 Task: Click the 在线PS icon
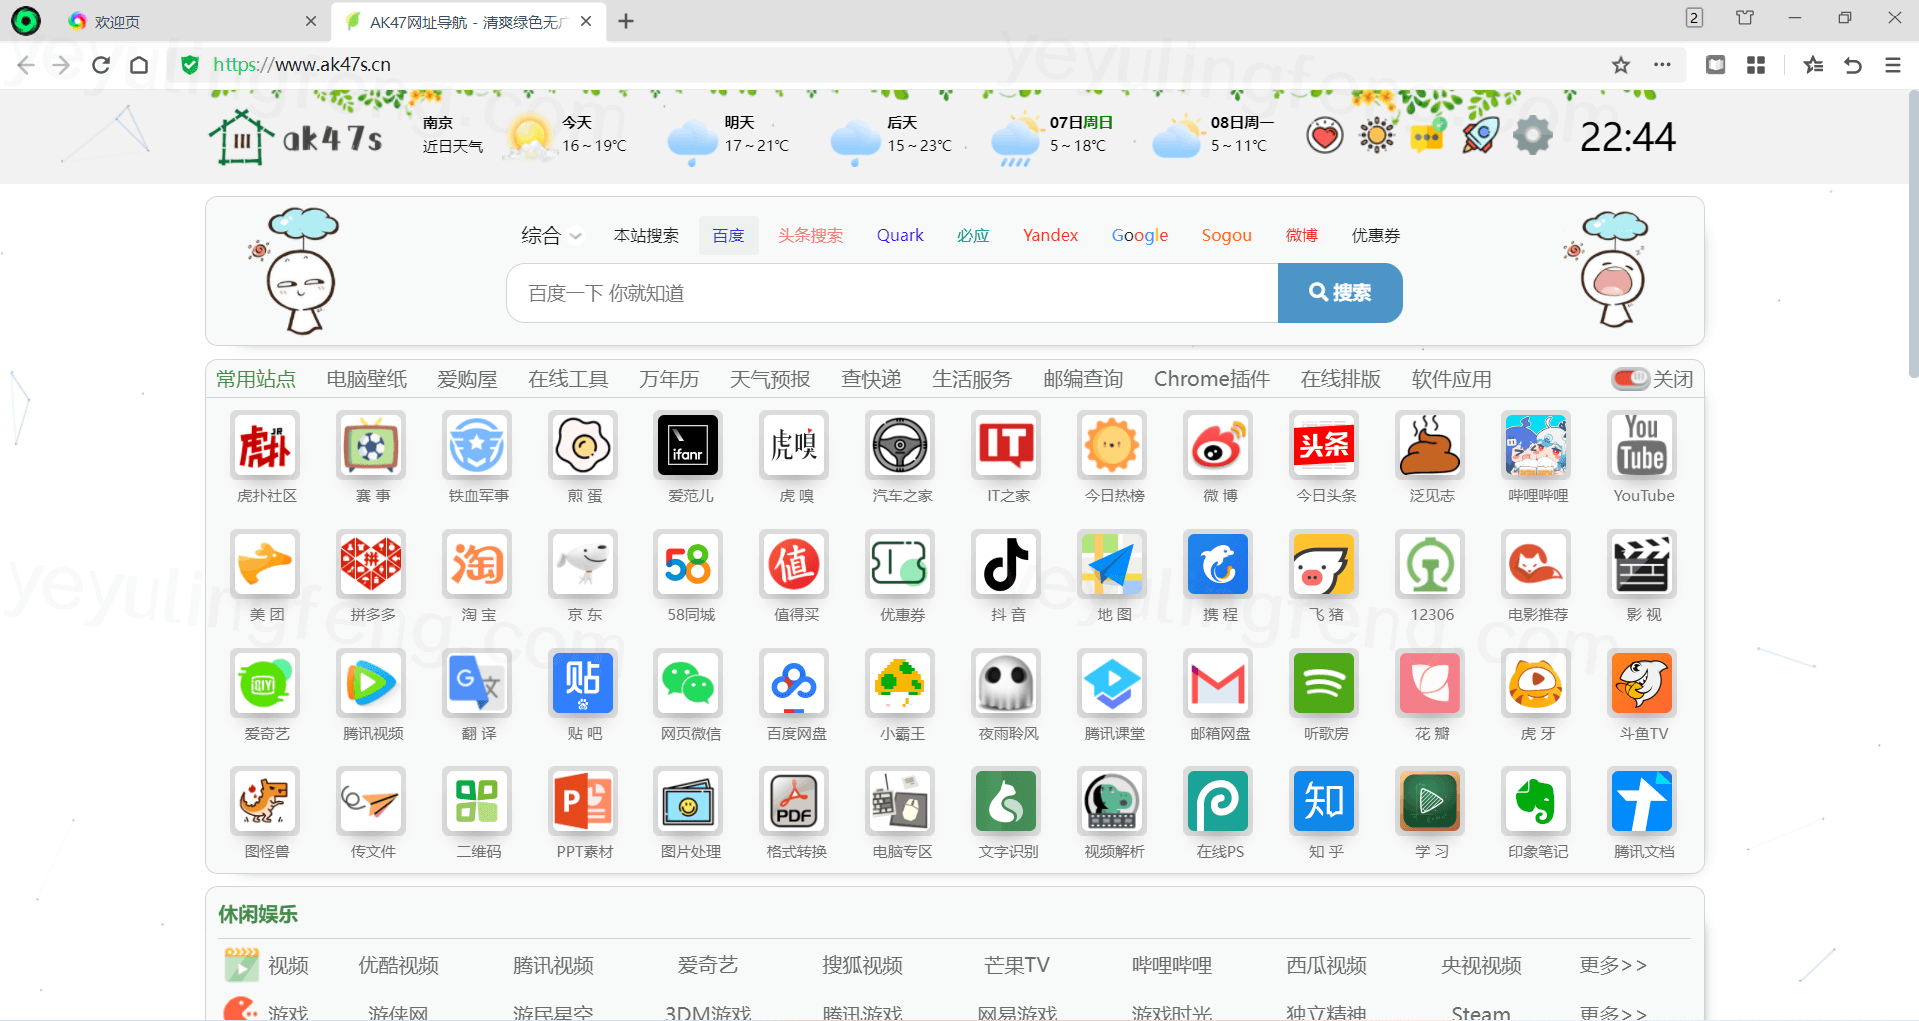pos(1218,801)
